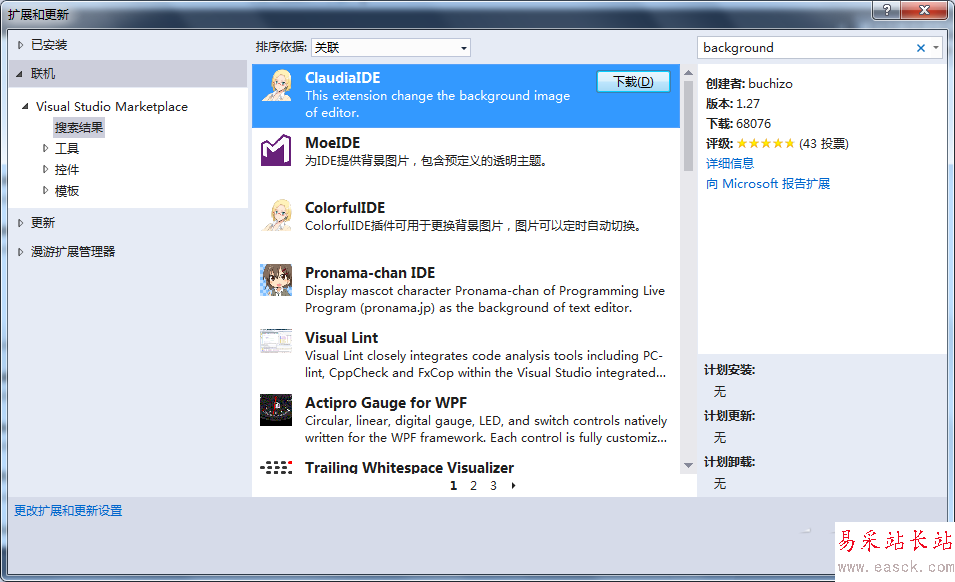The height and width of the screenshot is (582, 955).
Task: Select the 控件 category
Action: click(x=67, y=170)
